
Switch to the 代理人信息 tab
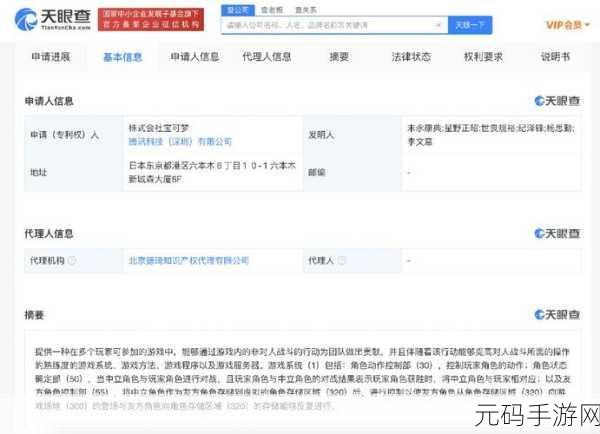tap(267, 57)
